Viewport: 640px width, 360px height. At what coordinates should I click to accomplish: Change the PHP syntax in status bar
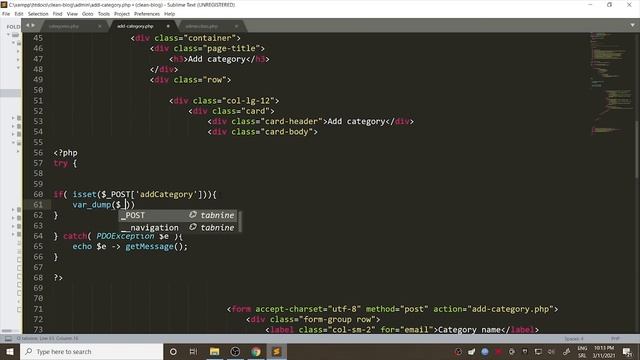[615, 339]
